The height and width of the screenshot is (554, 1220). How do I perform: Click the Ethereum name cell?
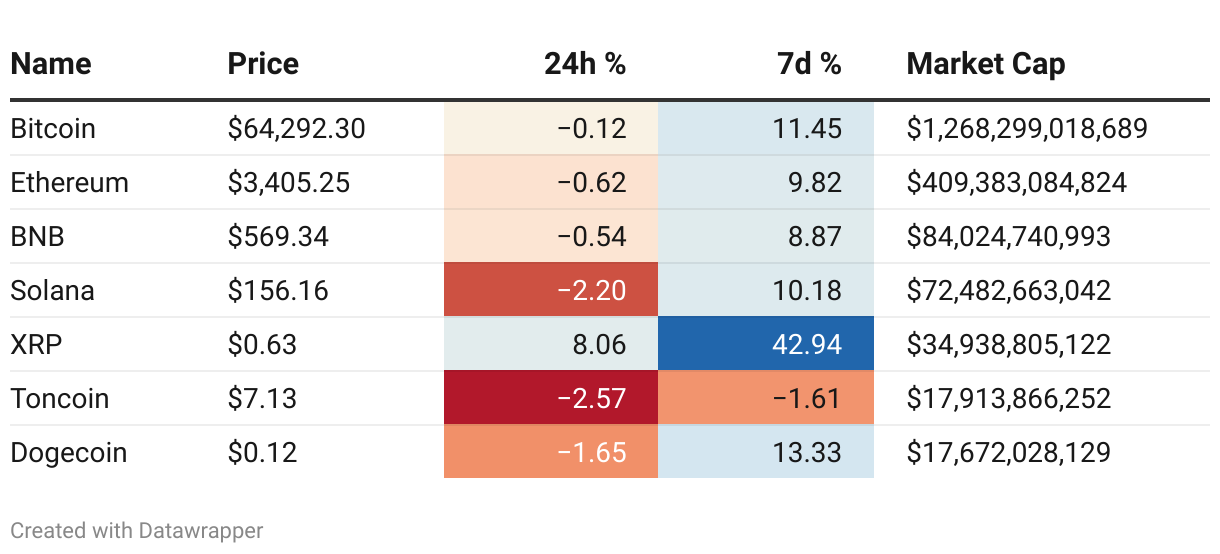[x=70, y=182]
